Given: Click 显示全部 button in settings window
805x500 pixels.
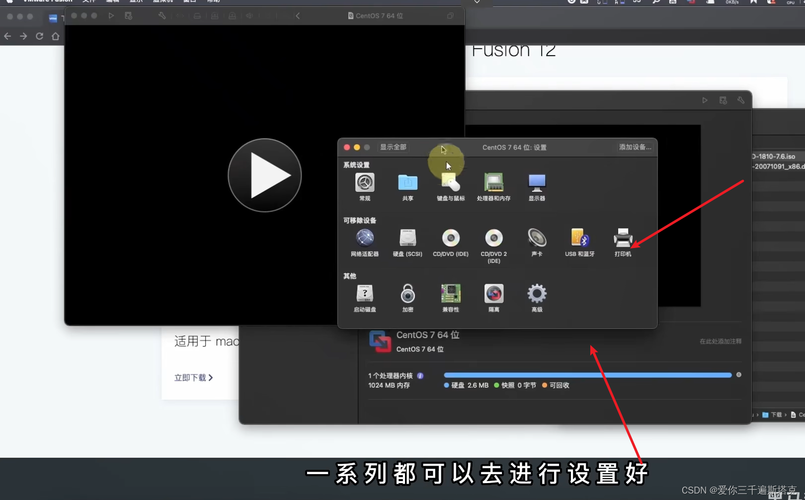Looking at the screenshot, I should [393, 147].
